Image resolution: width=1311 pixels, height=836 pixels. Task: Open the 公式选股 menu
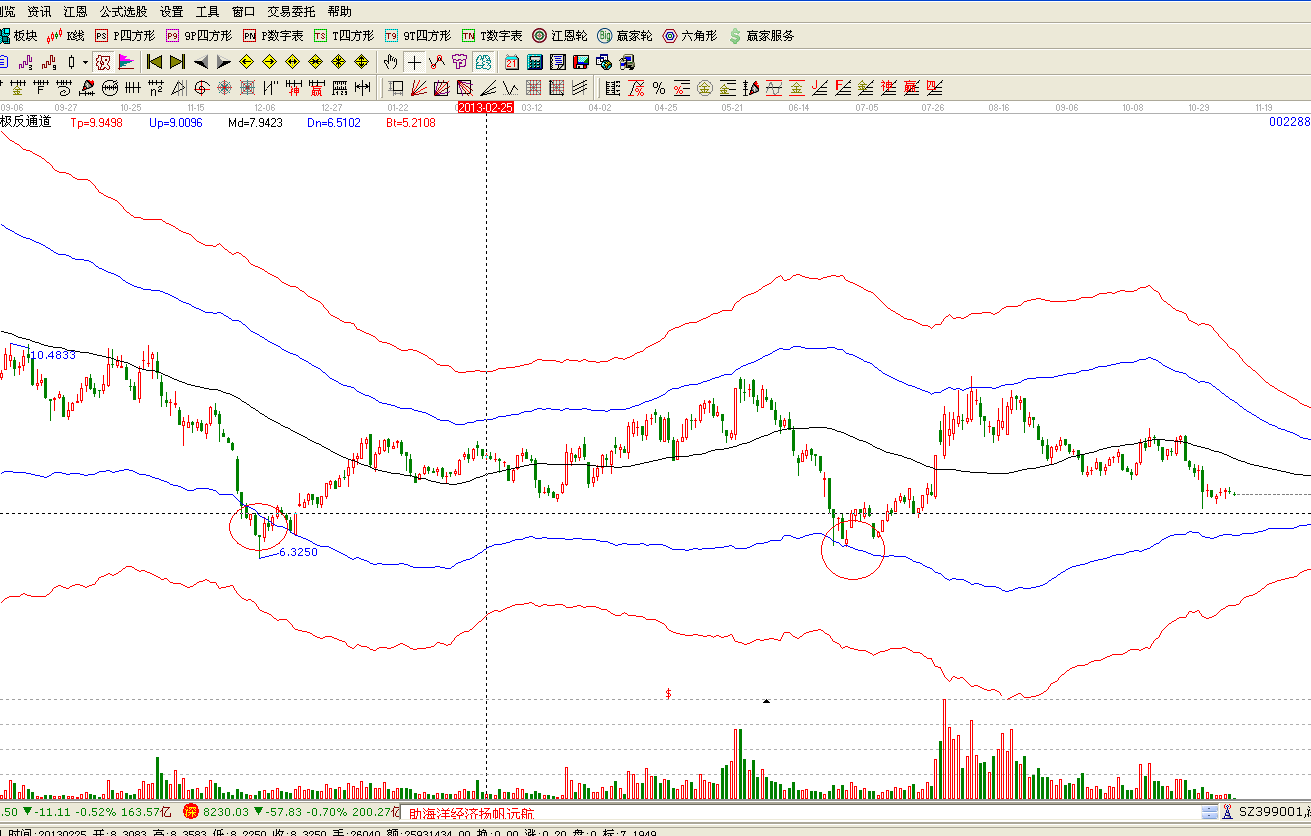(123, 12)
